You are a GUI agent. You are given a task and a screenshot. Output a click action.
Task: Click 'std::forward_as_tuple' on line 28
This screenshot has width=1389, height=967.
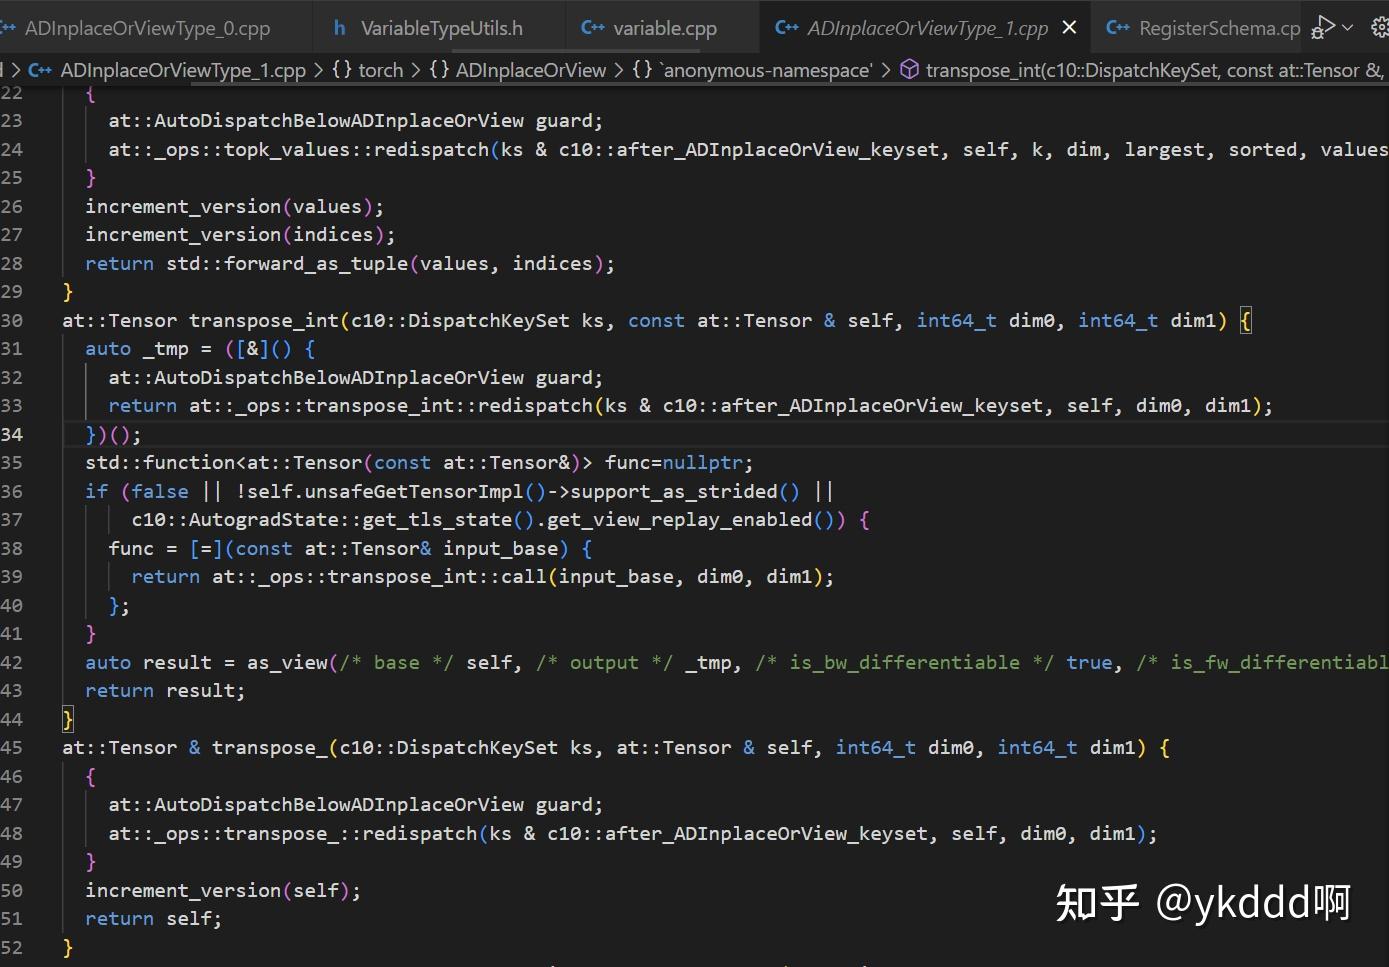coord(287,263)
